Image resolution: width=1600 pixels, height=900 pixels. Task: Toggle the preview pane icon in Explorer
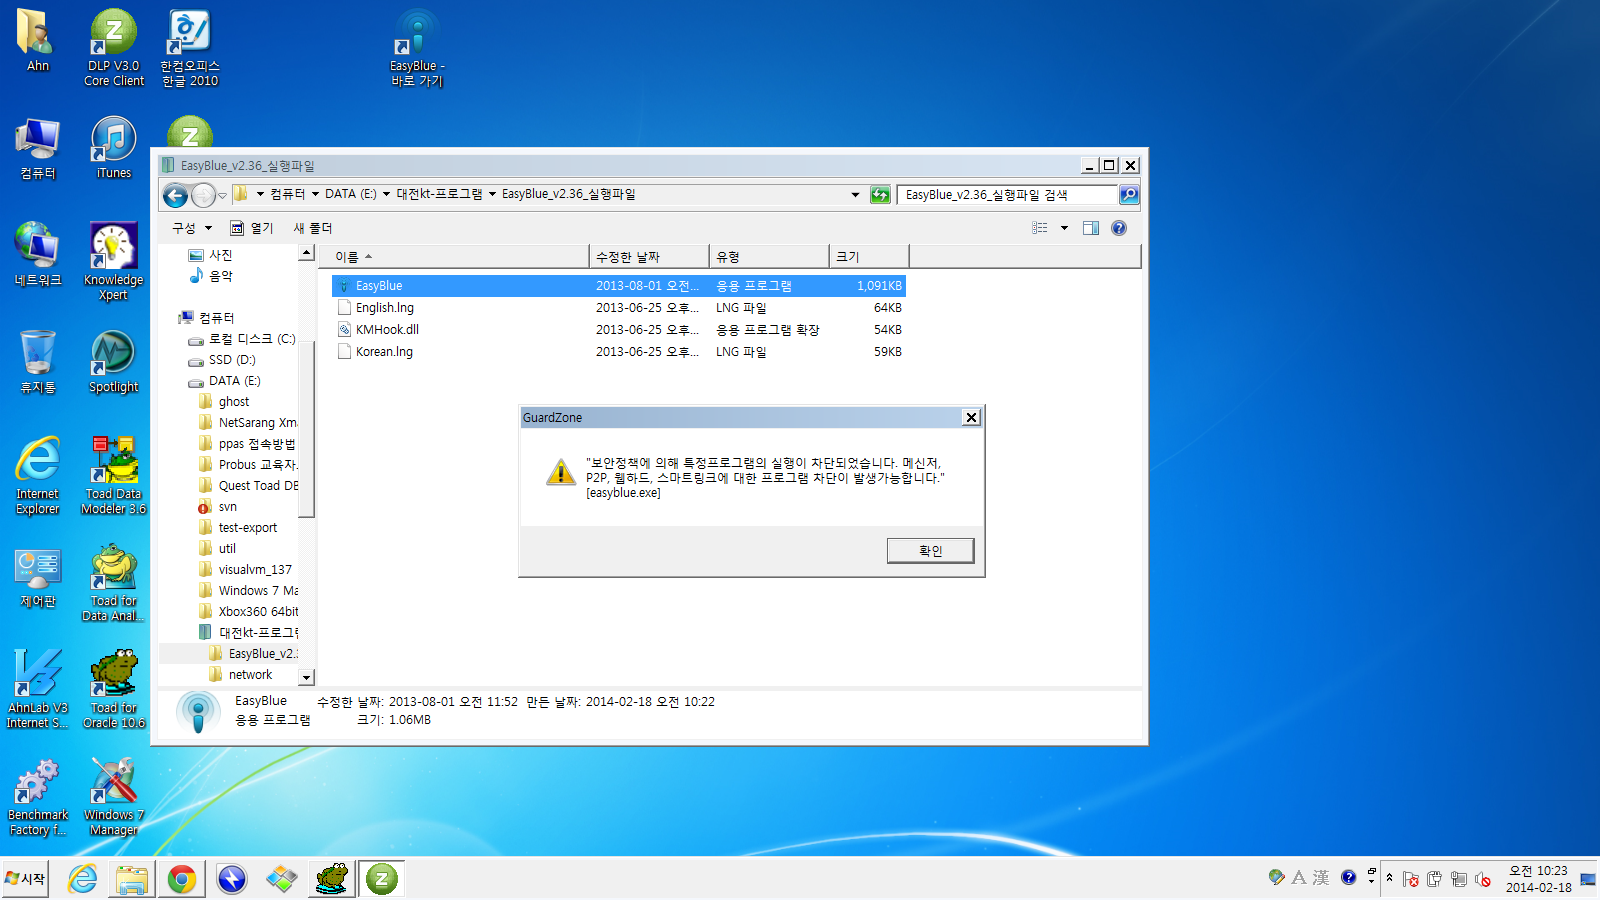pyautogui.click(x=1091, y=228)
